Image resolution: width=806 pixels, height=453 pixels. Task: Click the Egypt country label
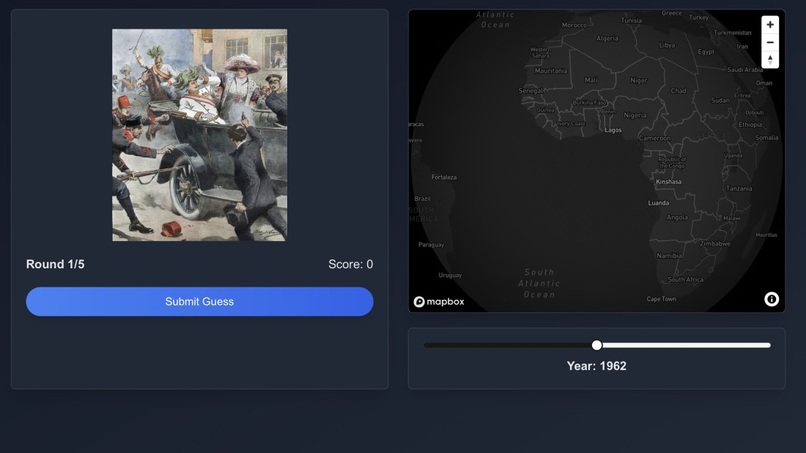tap(706, 52)
